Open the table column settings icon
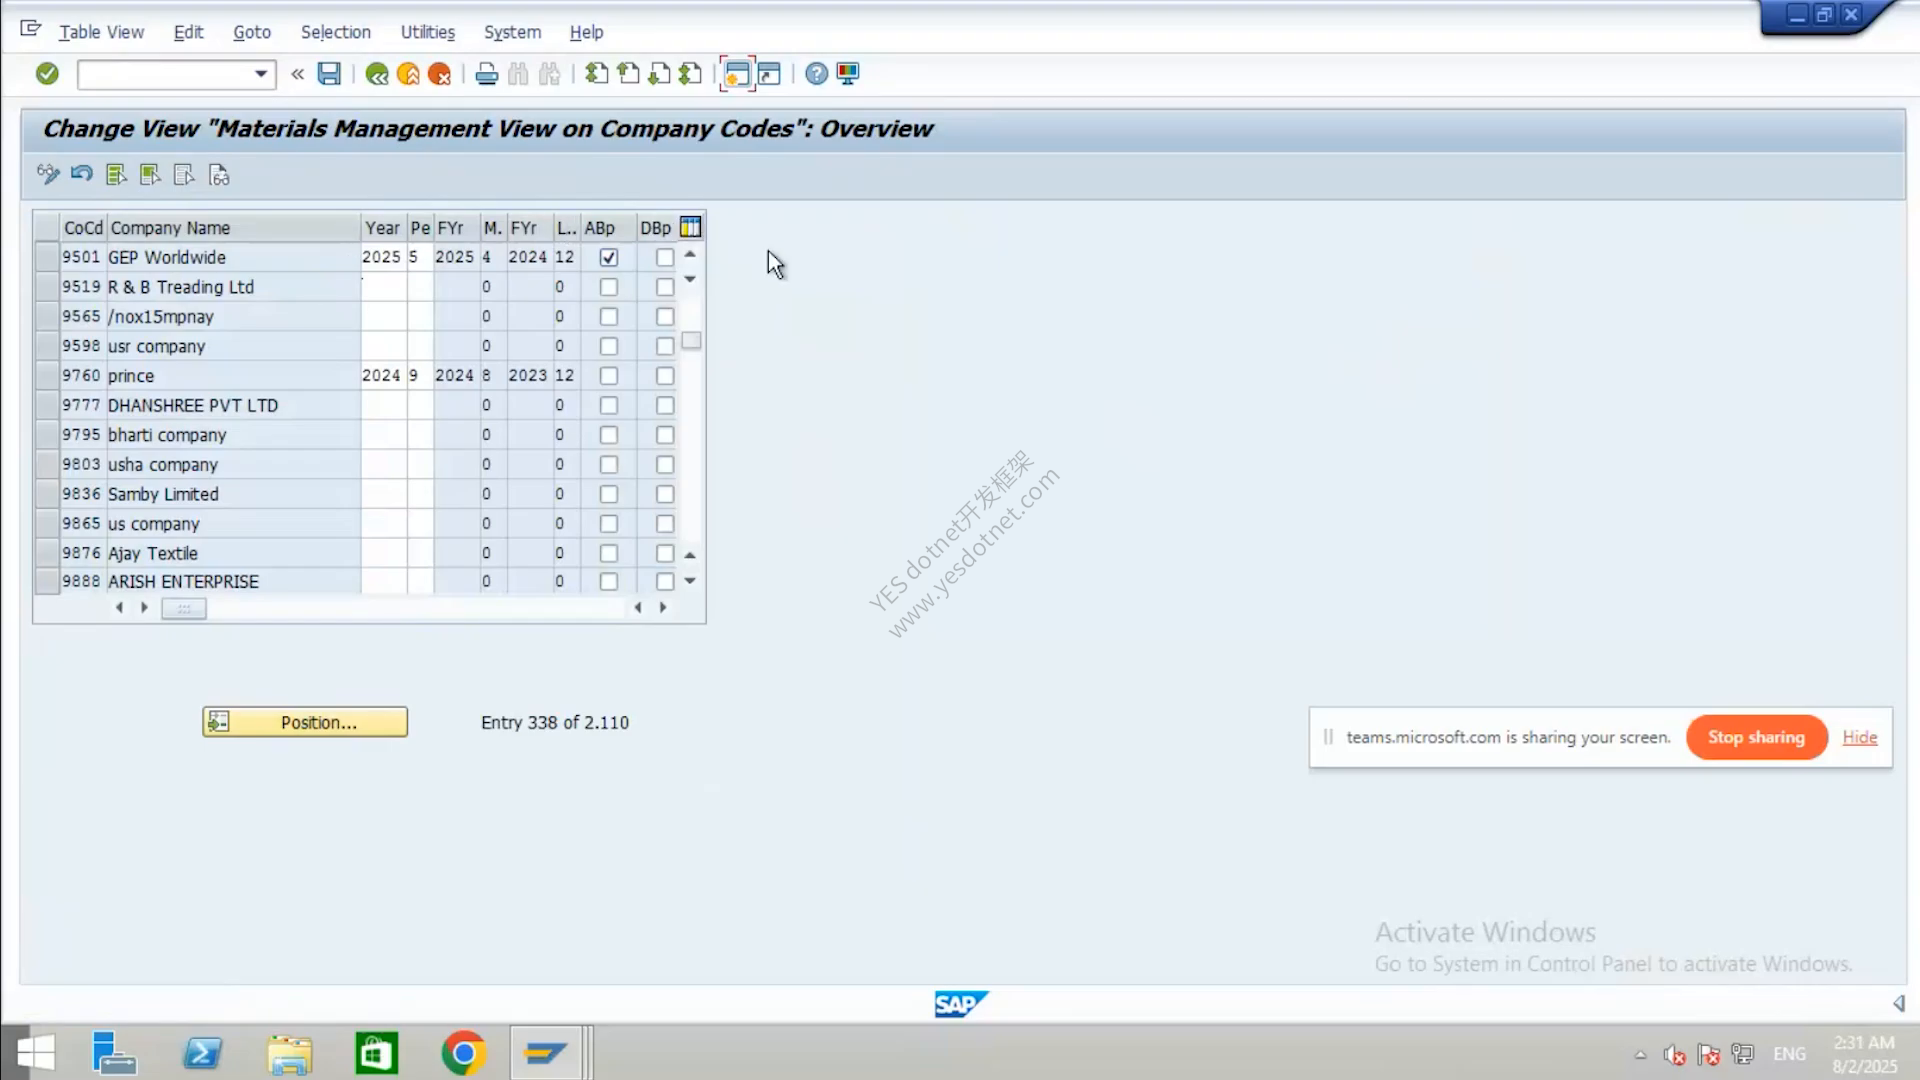Screen dimensions: 1920x1080 [x=690, y=227]
